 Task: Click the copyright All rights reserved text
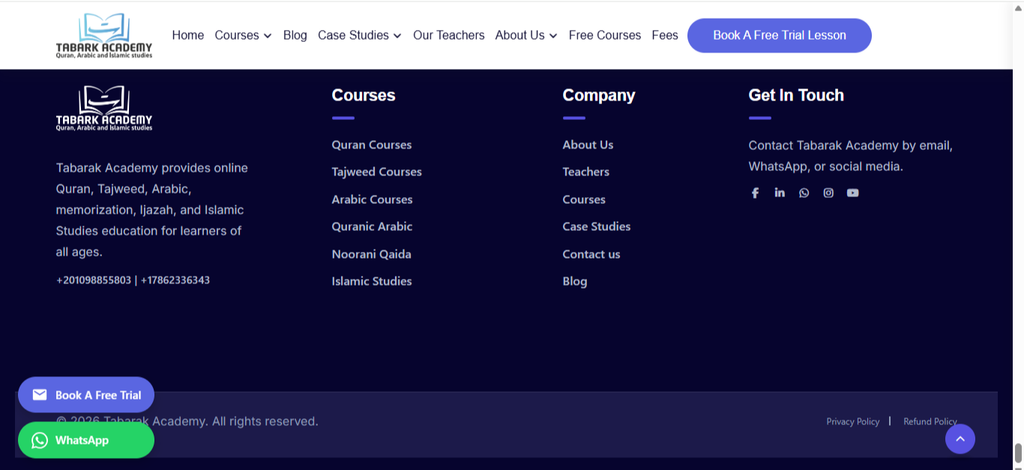187,422
